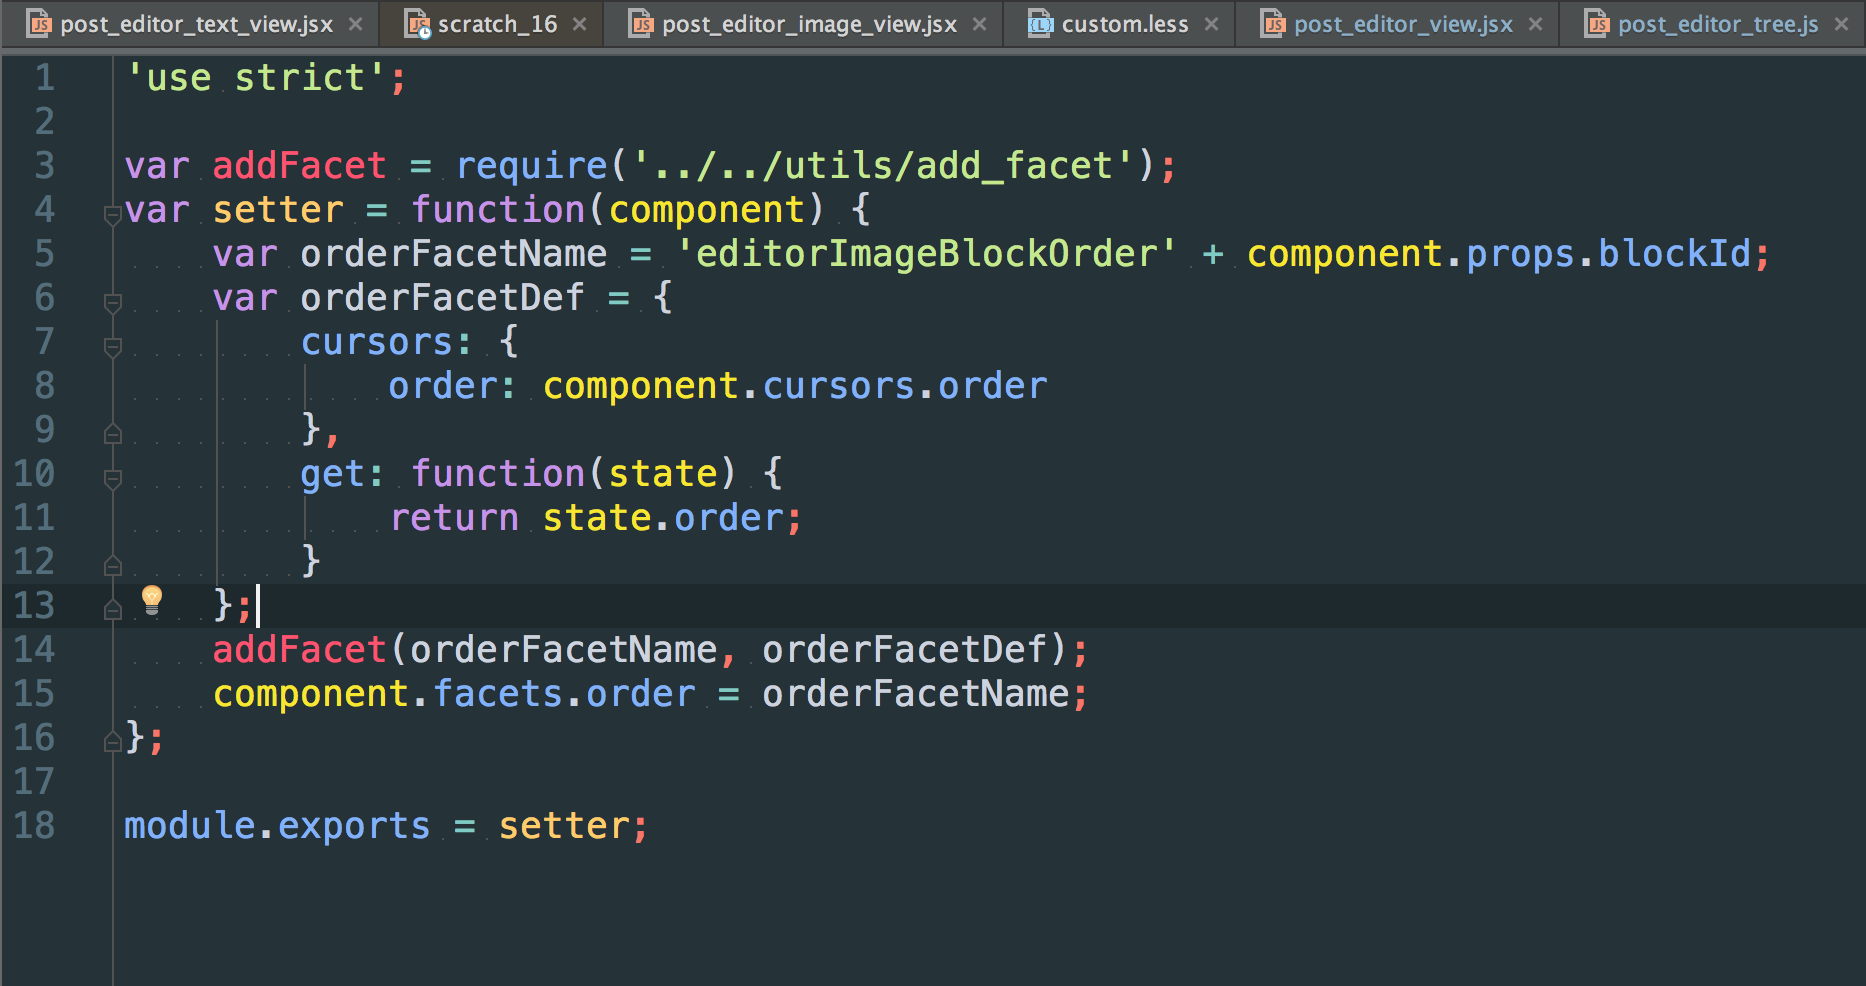
Task: Click fold end marker at line 13
Action: 113,609
